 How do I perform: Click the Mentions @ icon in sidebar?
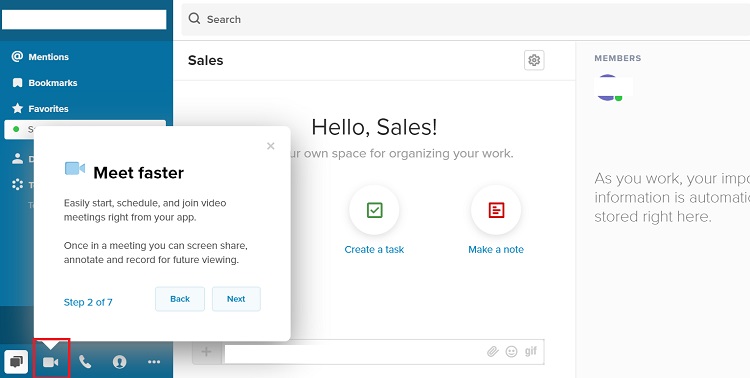click(x=17, y=56)
